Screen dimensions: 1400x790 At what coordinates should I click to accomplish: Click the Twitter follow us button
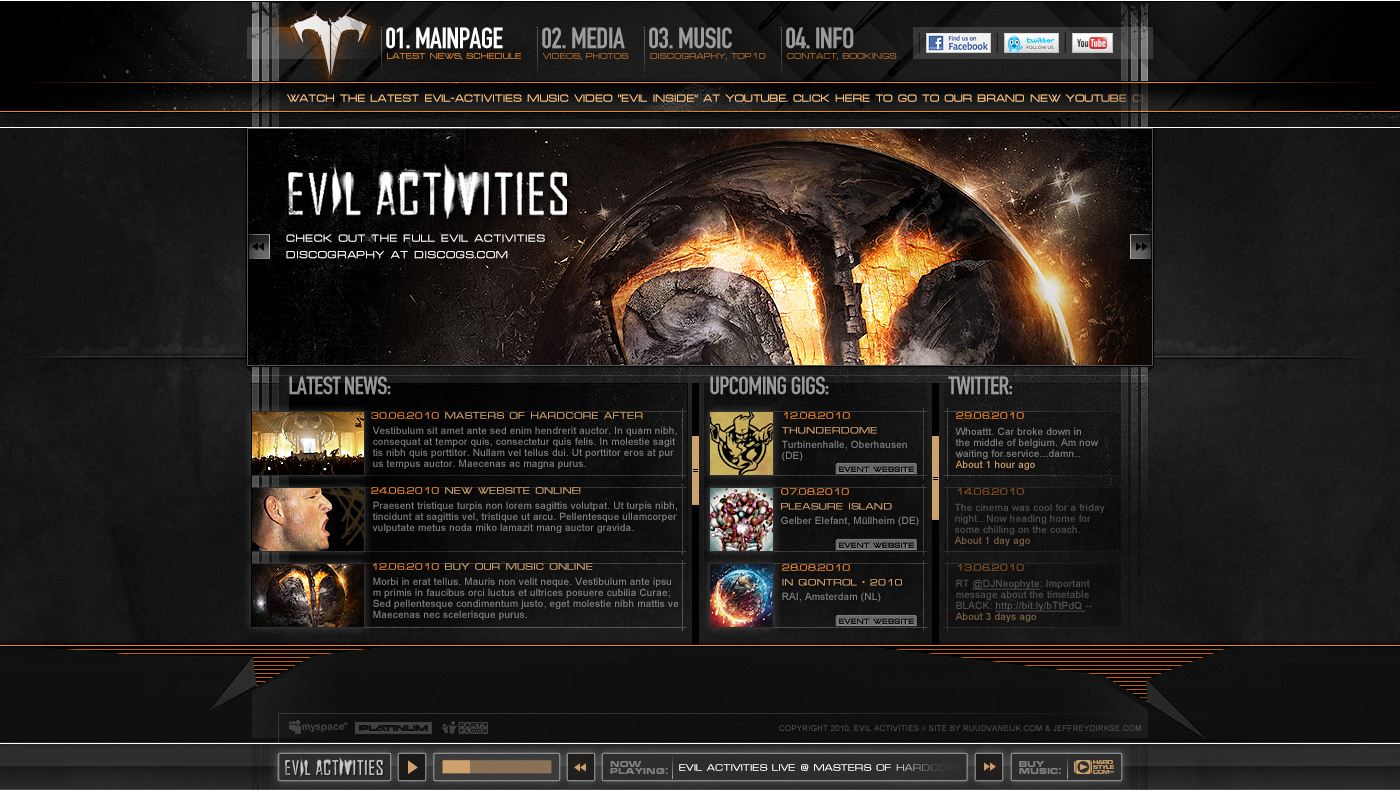(x=1031, y=42)
